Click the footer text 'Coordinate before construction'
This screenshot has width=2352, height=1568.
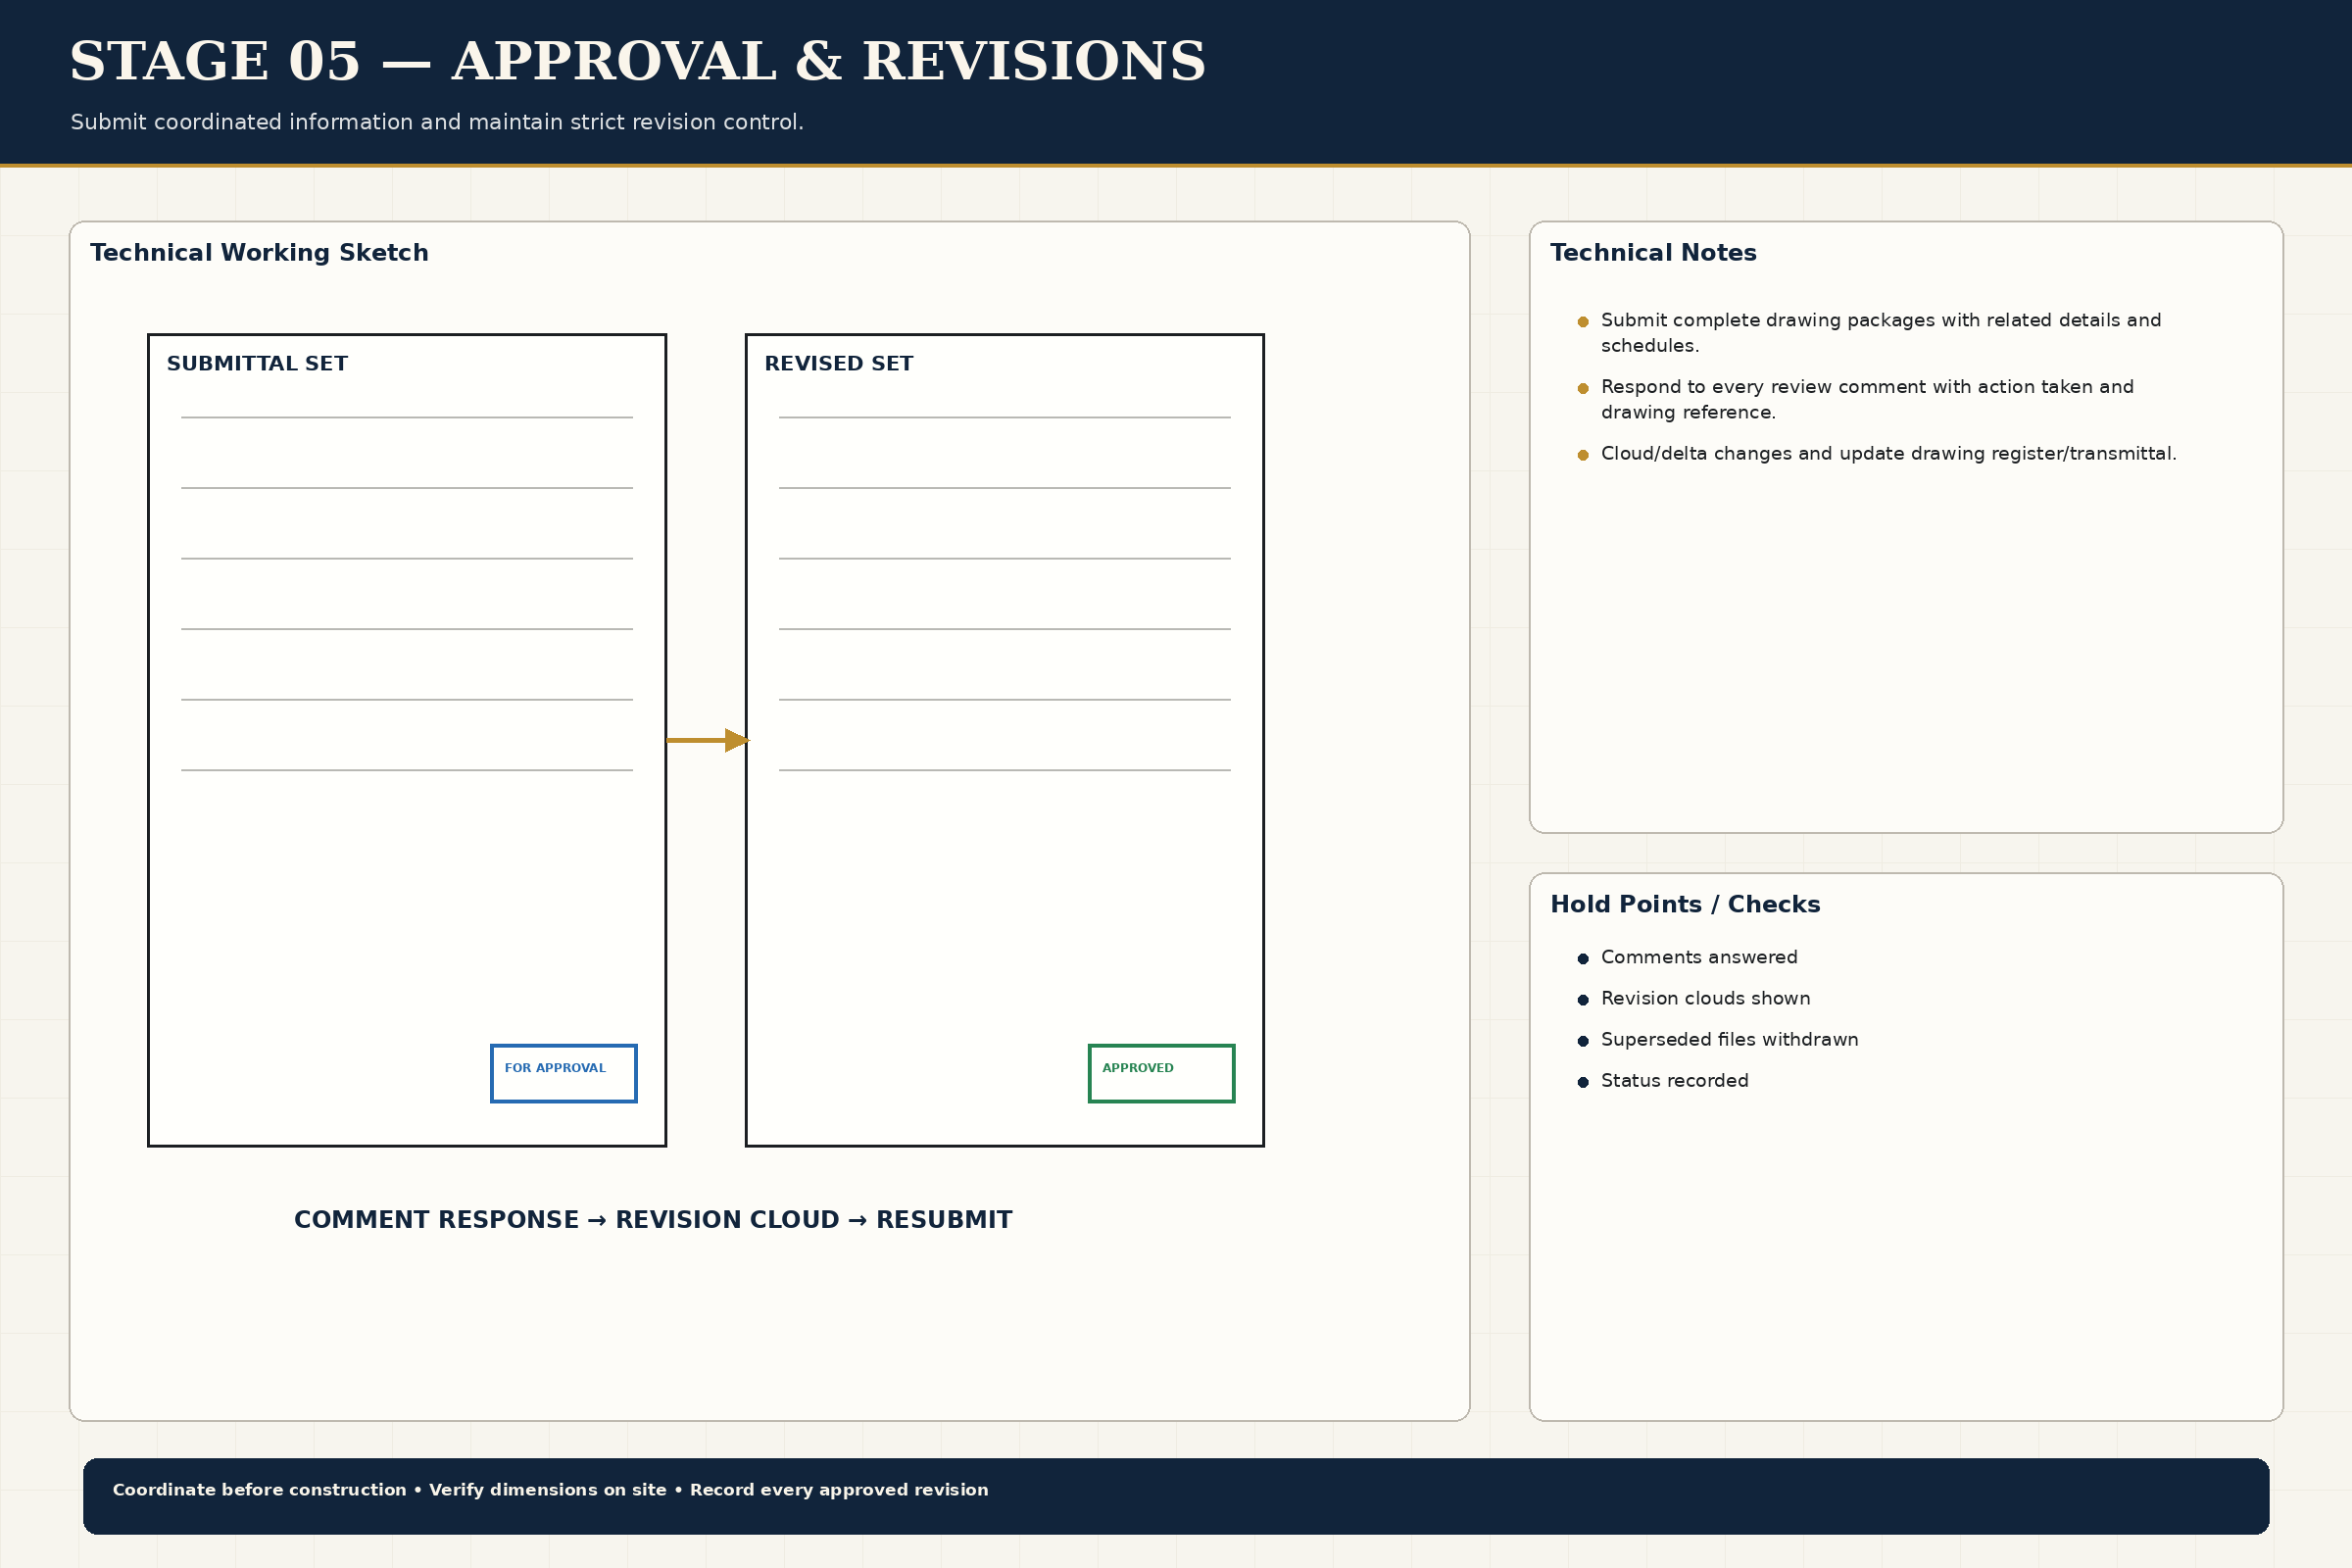click(259, 1490)
